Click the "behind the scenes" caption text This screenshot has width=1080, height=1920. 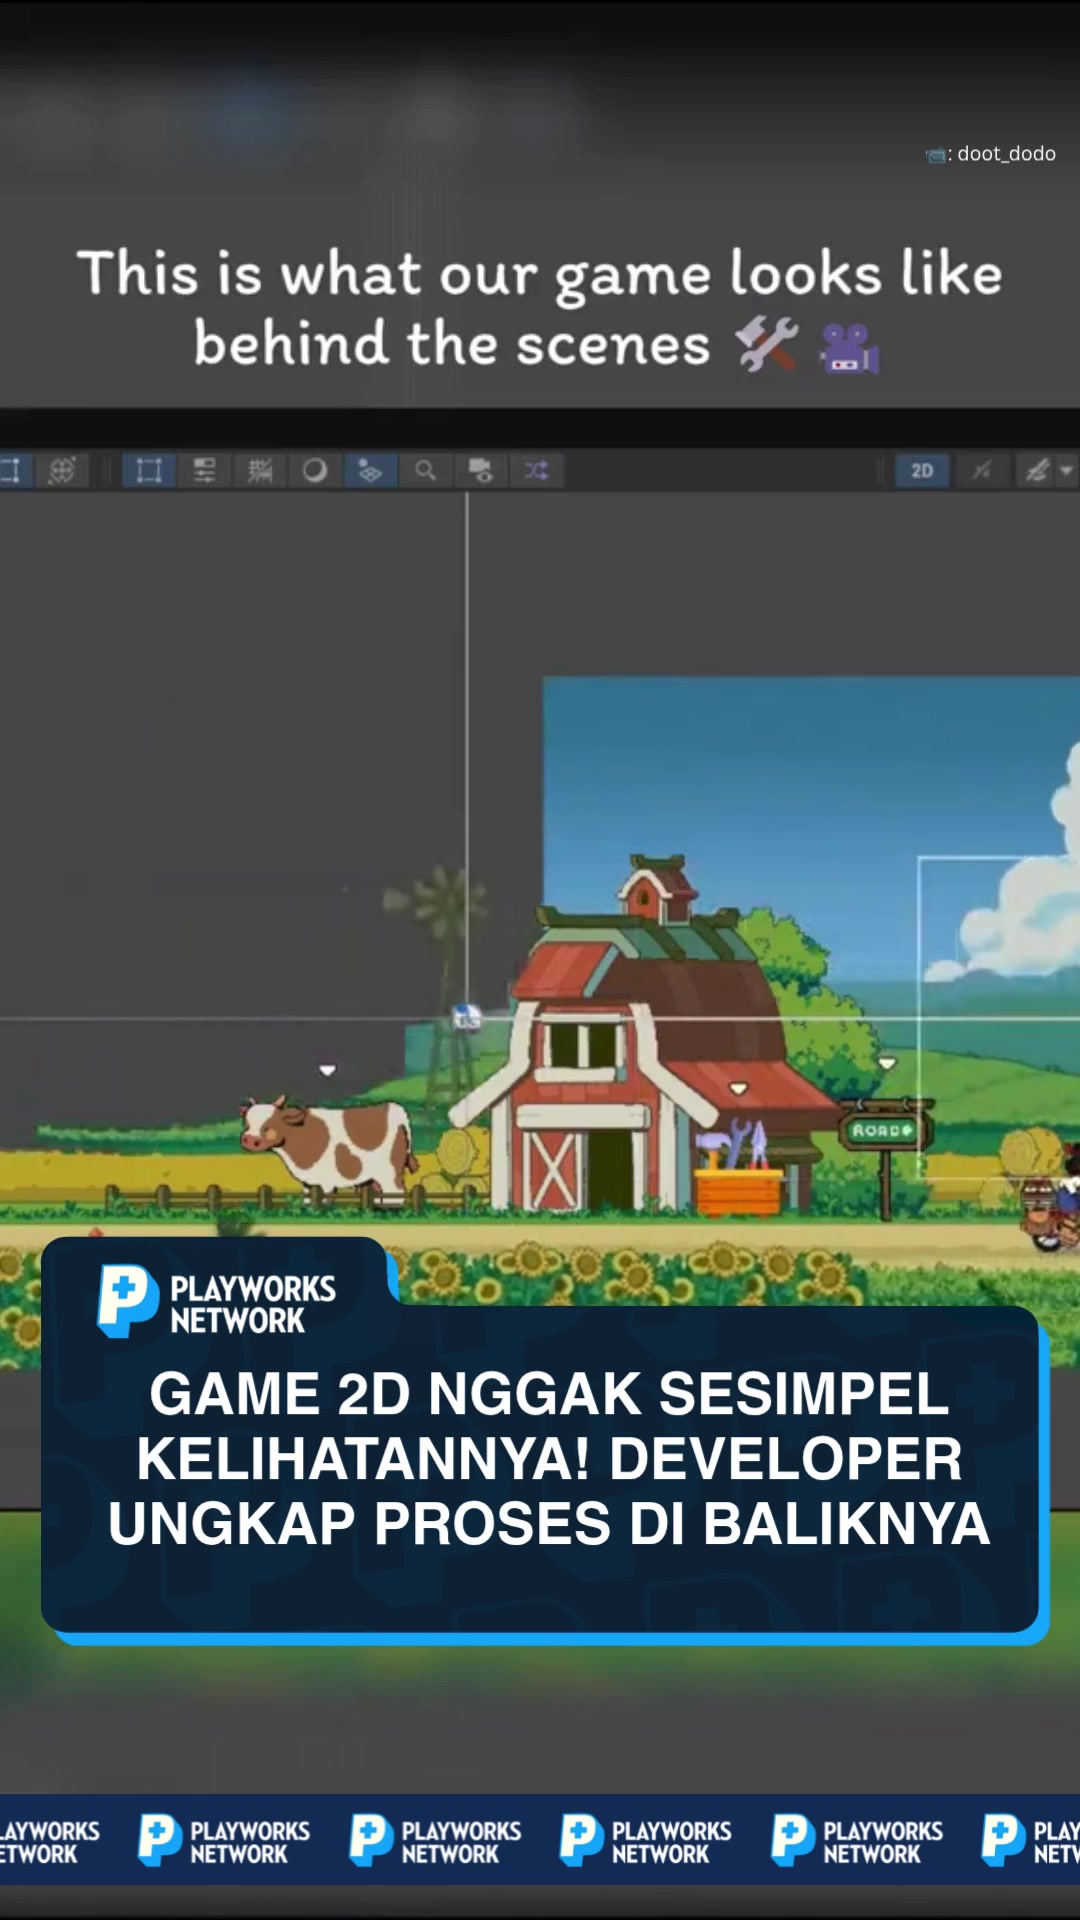(x=452, y=344)
